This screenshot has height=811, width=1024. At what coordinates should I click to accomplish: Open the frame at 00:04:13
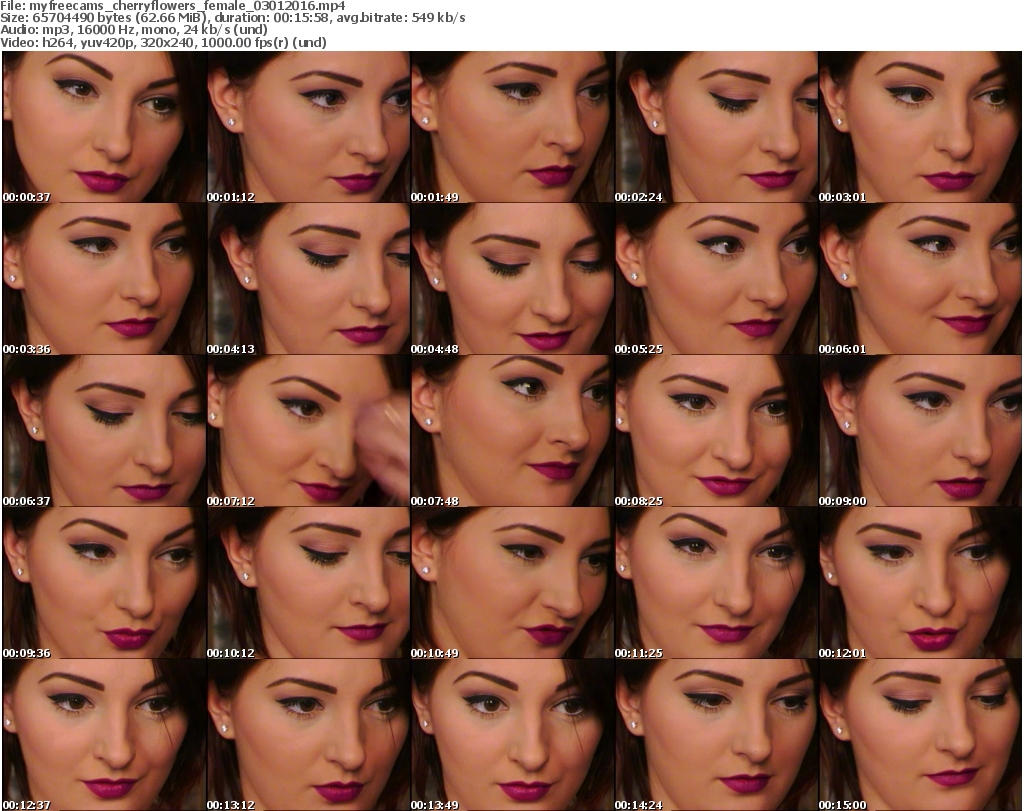pos(308,279)
